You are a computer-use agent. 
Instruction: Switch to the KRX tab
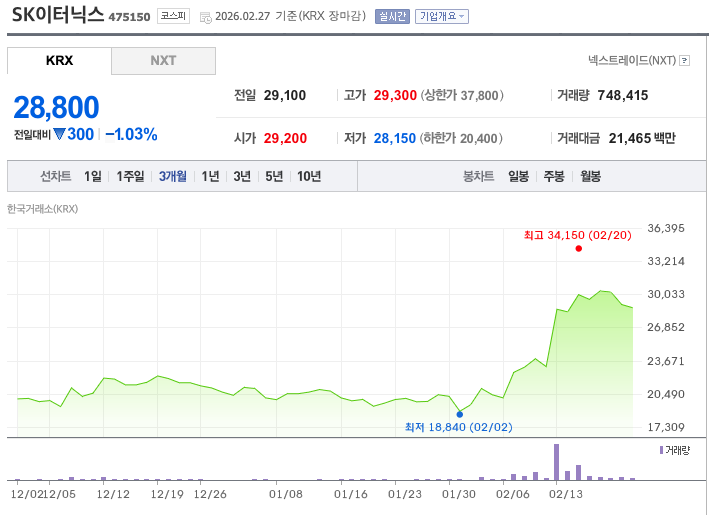(x=59, y=61)
